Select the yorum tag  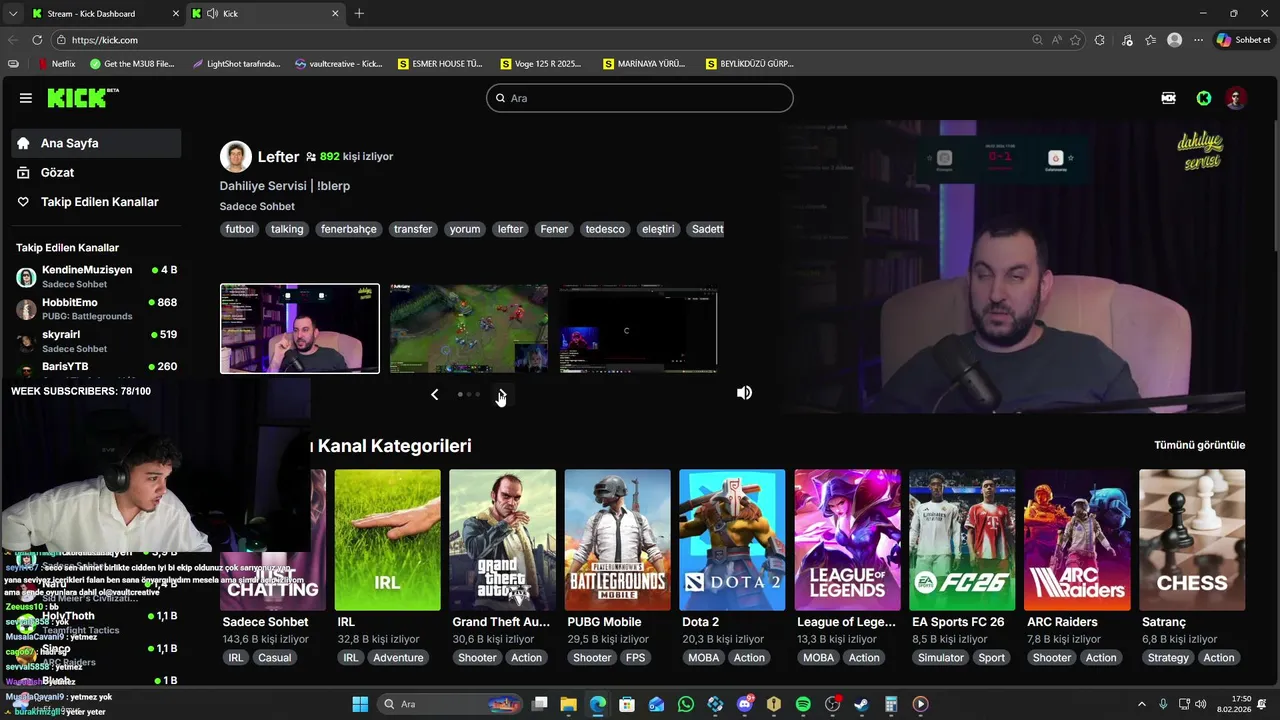465,229
